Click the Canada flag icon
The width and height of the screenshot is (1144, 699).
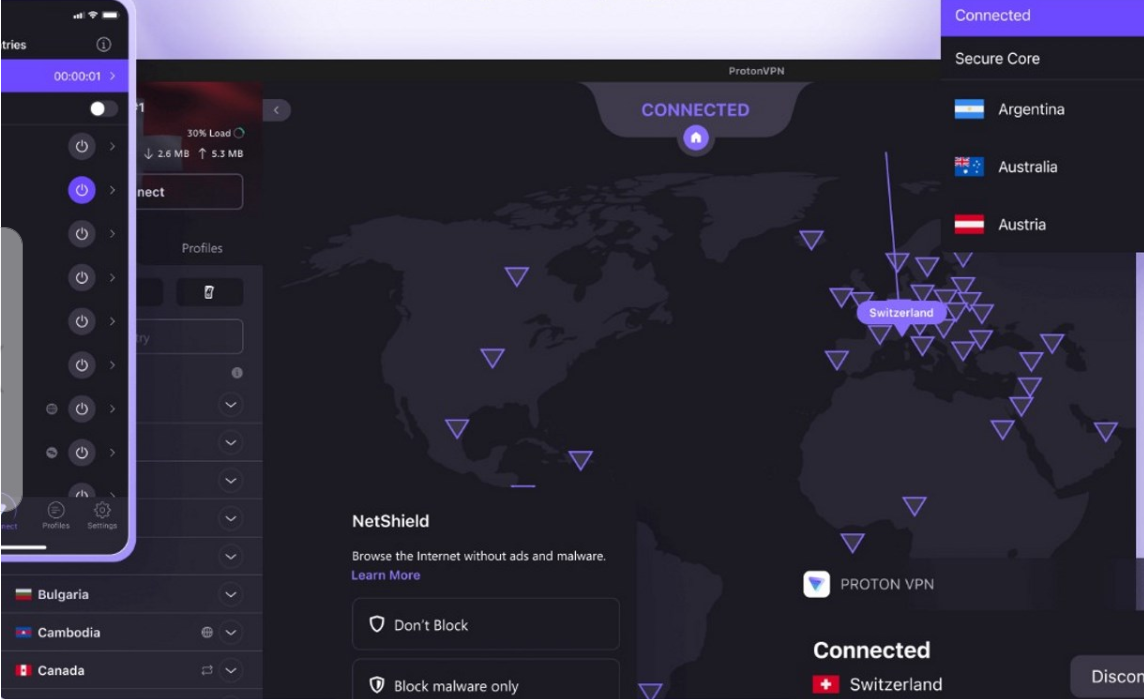coord(23,671)
